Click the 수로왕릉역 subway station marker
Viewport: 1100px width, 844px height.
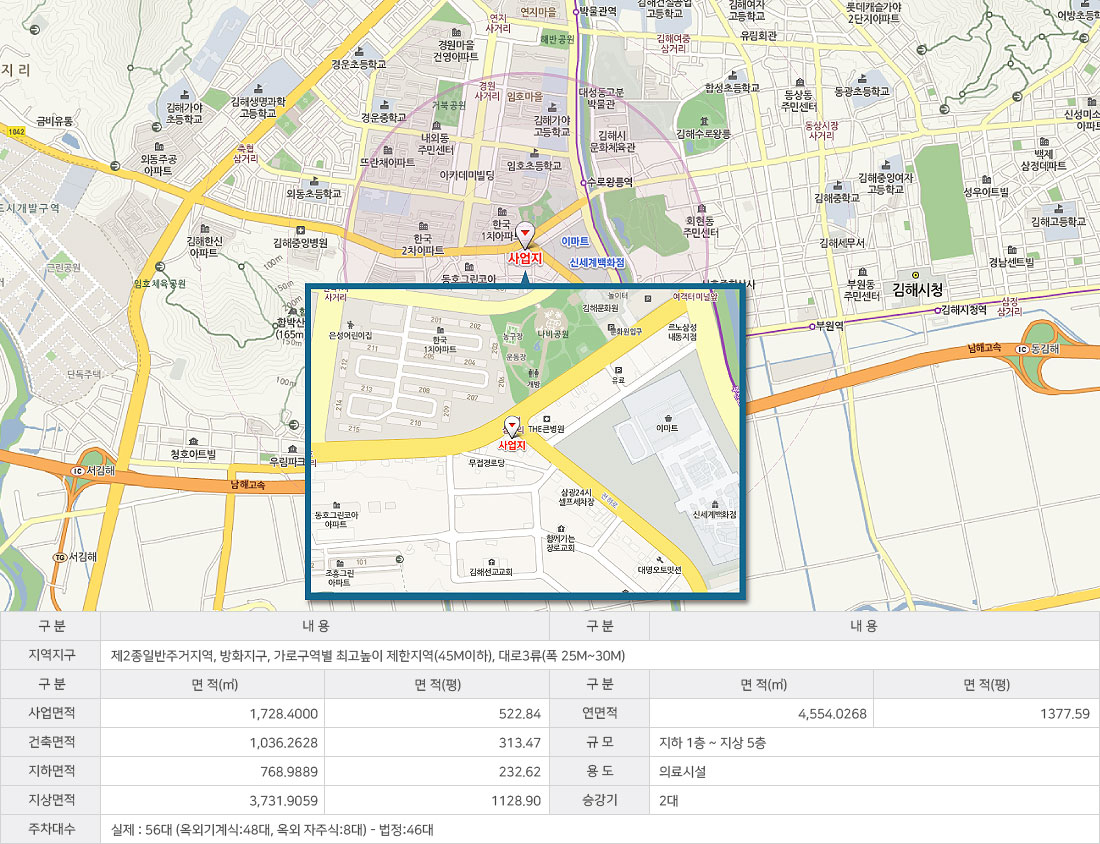point(582,183)
